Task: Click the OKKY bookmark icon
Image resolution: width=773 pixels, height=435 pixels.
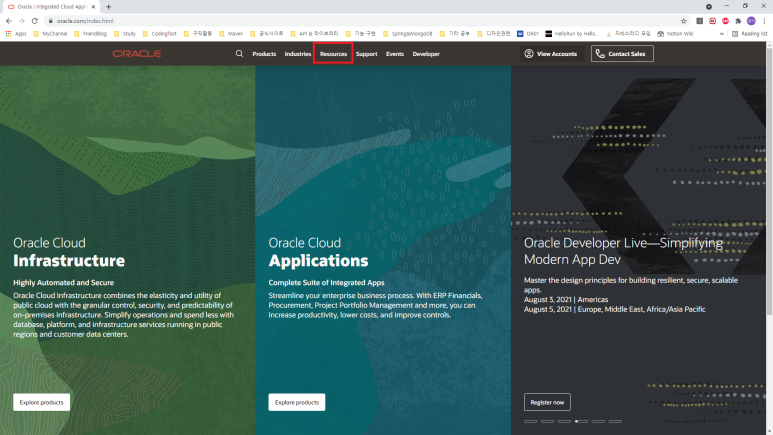Action: (x=520, y=34)
